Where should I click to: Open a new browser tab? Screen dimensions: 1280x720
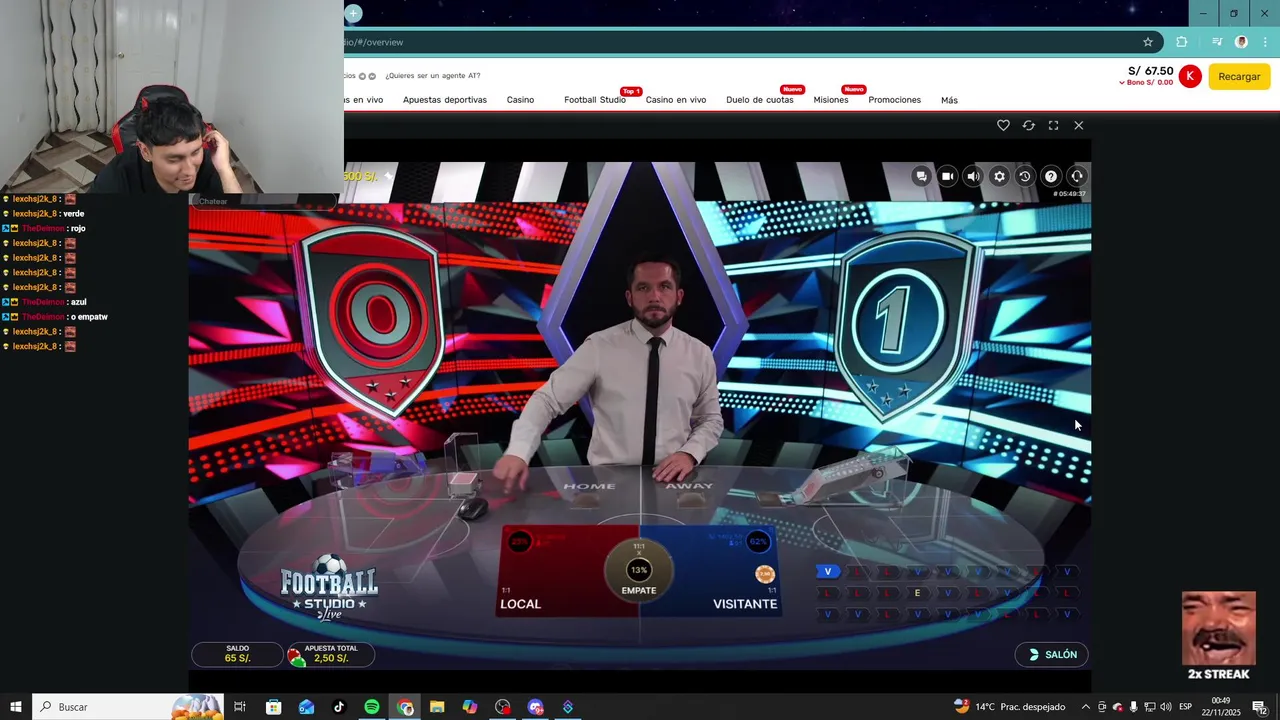pyautogui.click(x=353, y=13)
